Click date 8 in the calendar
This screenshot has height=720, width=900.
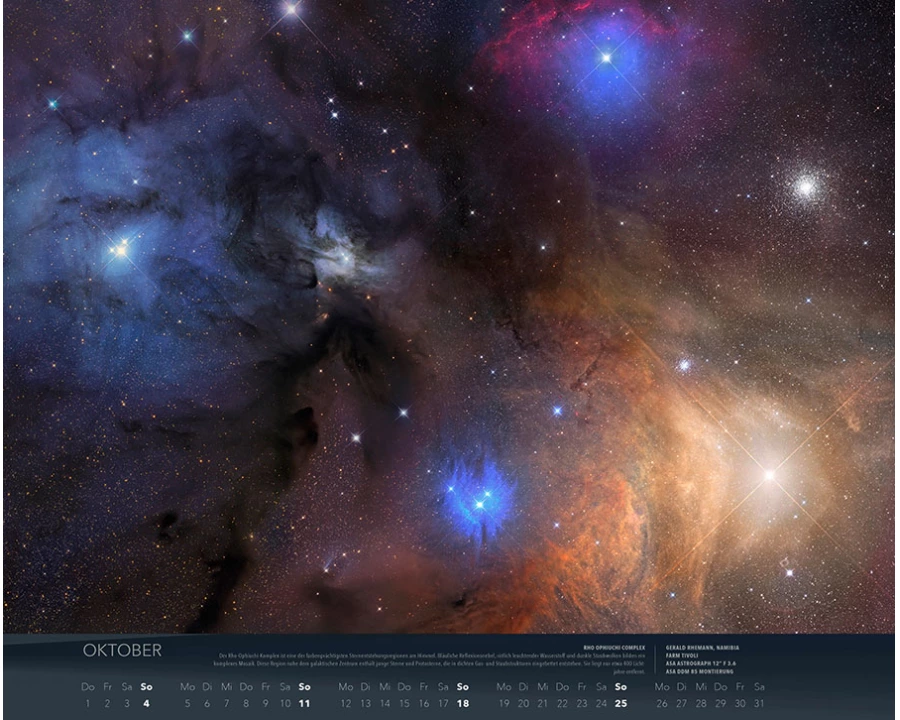coord(246,703)
